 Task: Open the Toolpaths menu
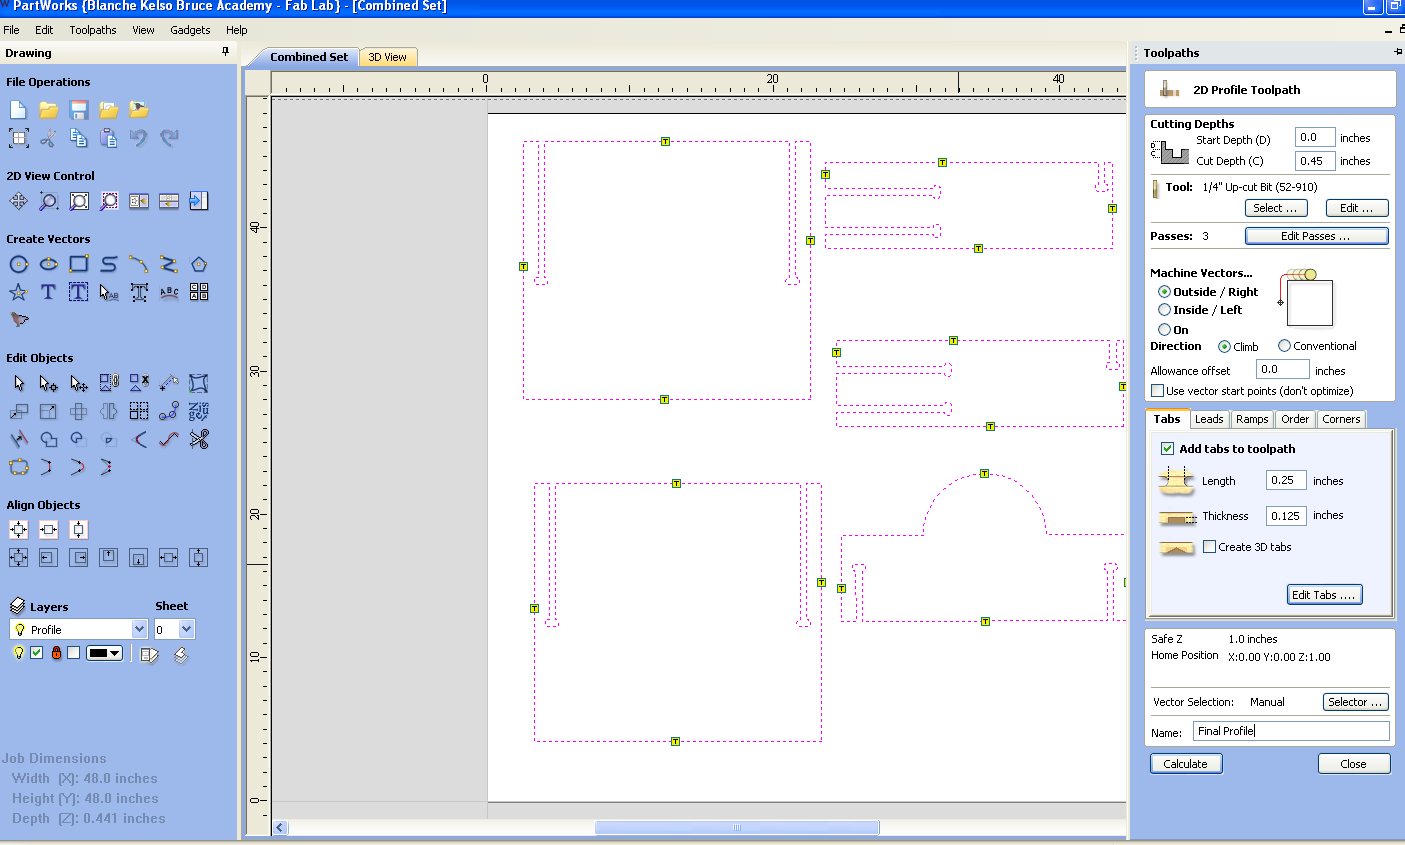[x=93, y=30]
